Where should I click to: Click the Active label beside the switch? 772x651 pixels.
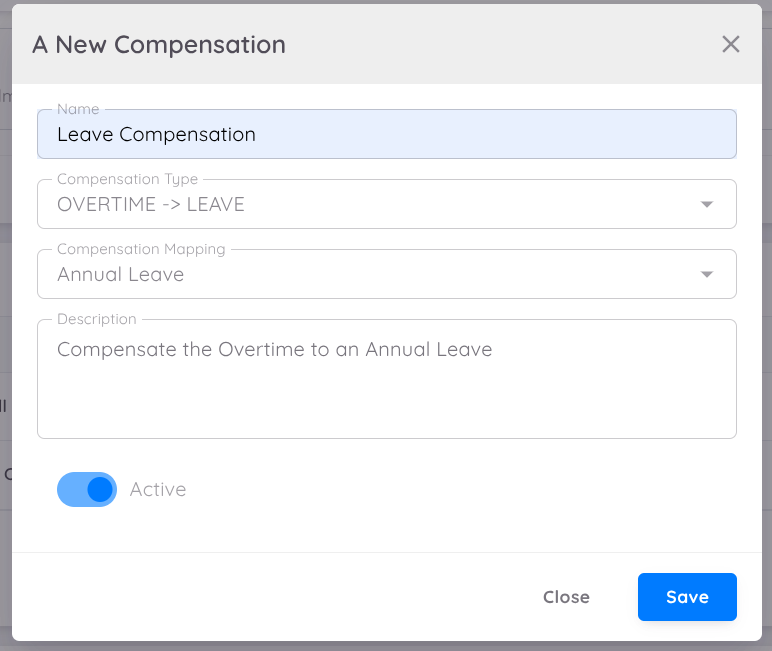tap(158, 489)
